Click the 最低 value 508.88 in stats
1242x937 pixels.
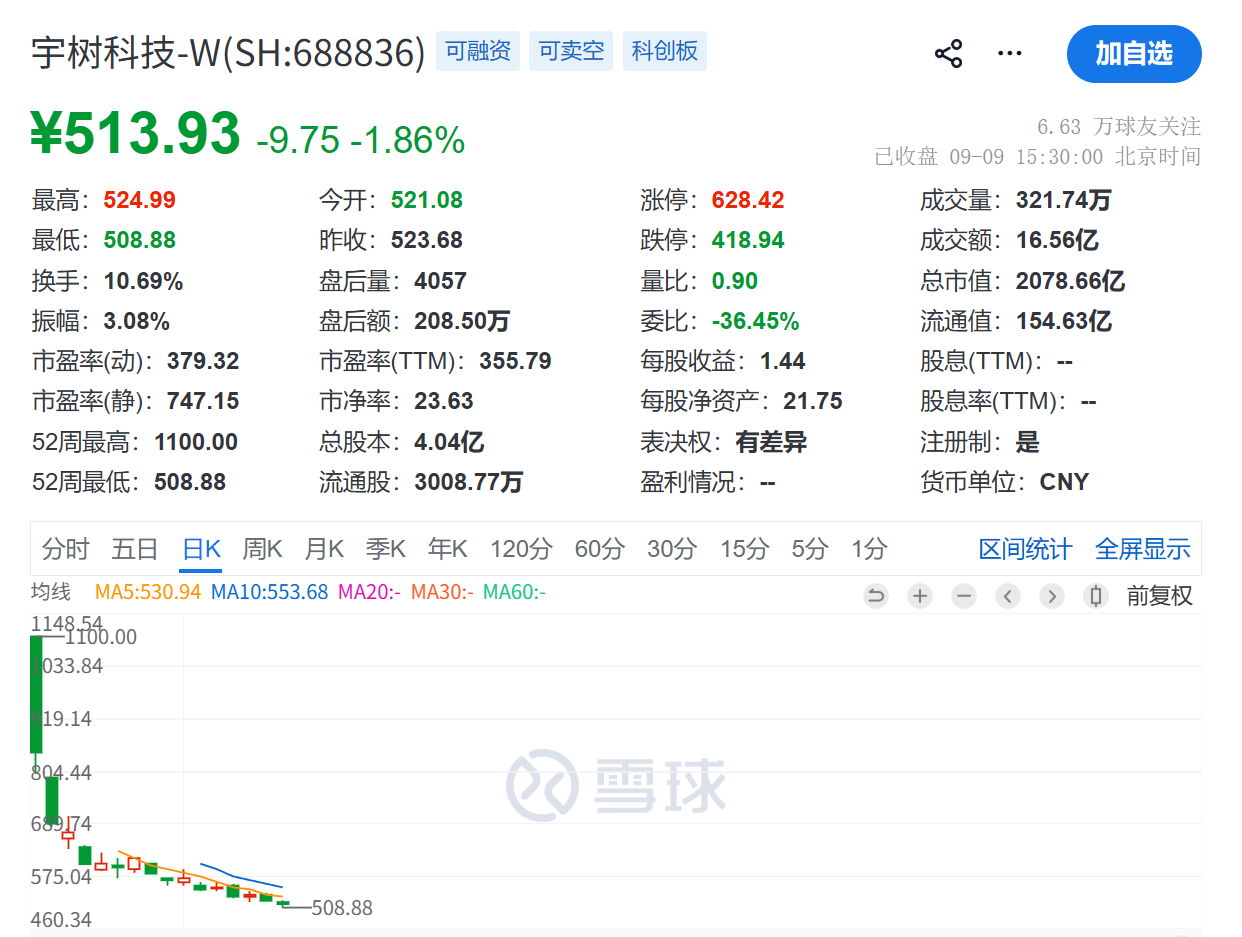[x=140, y=240]
